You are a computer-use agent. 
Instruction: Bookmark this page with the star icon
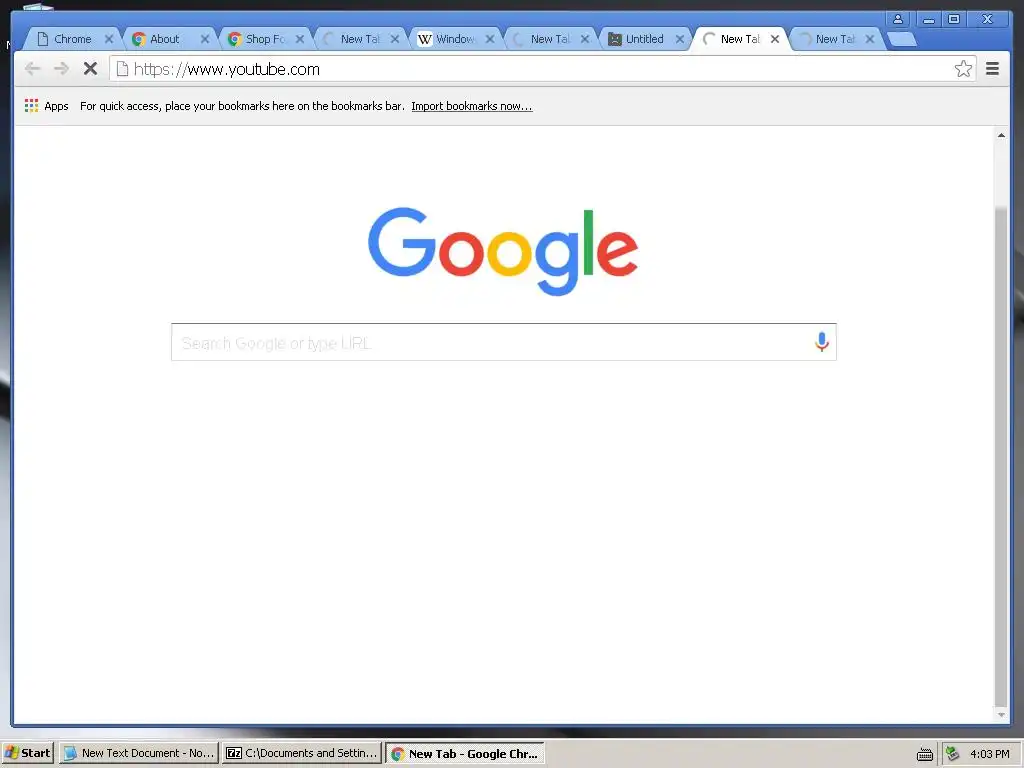point(963,69)
